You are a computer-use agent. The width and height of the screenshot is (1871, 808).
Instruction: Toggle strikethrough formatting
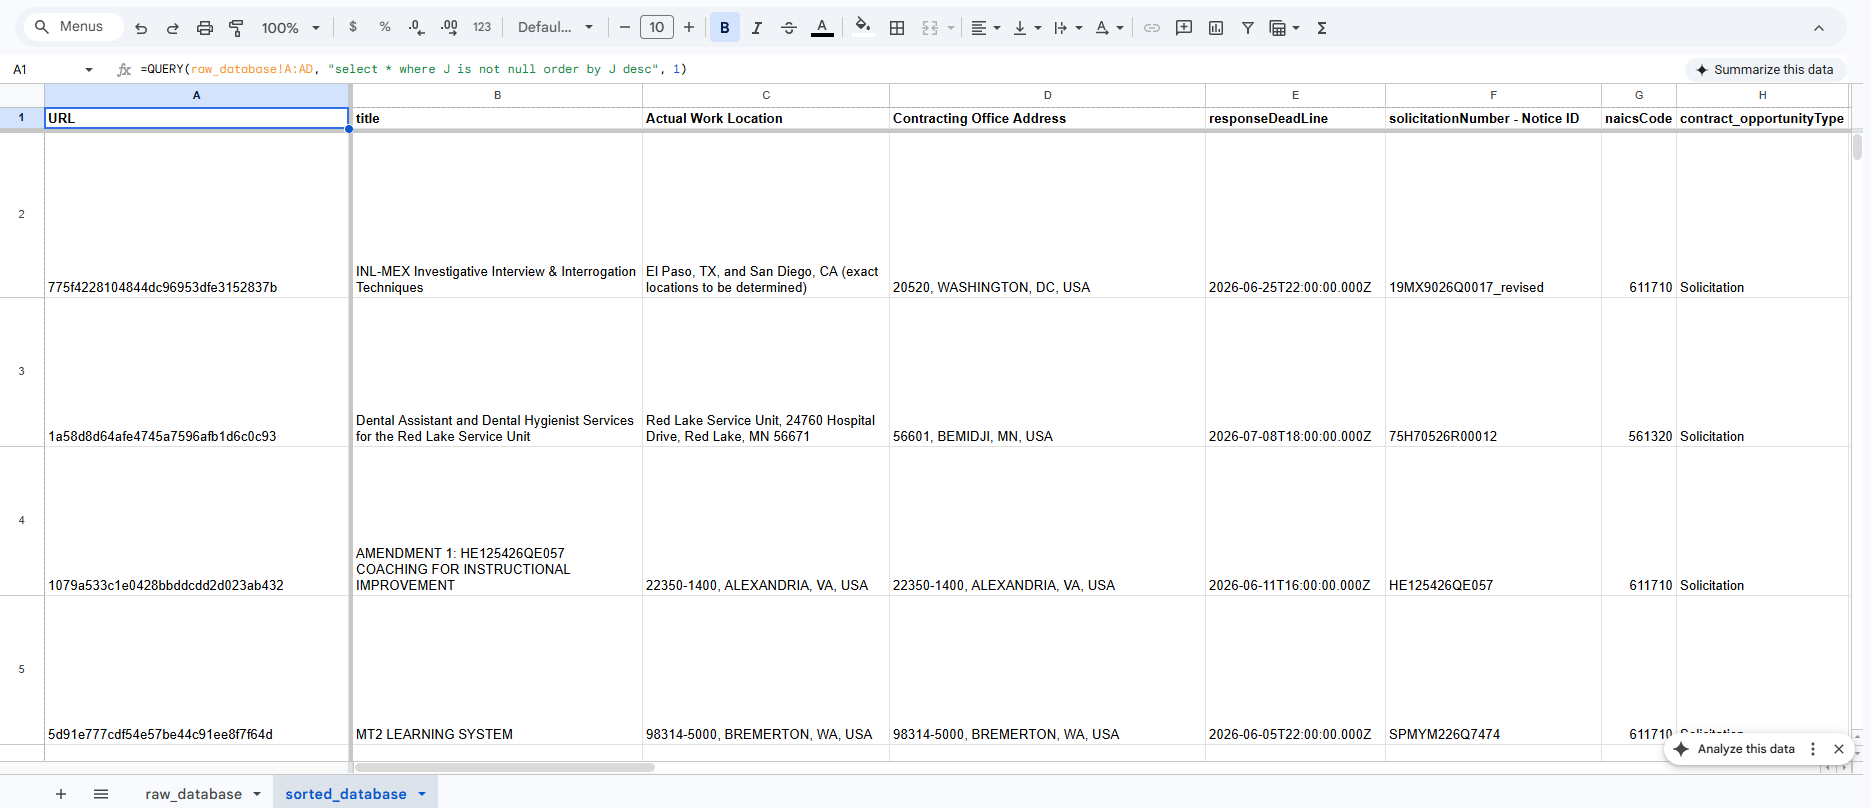[788, 27]
